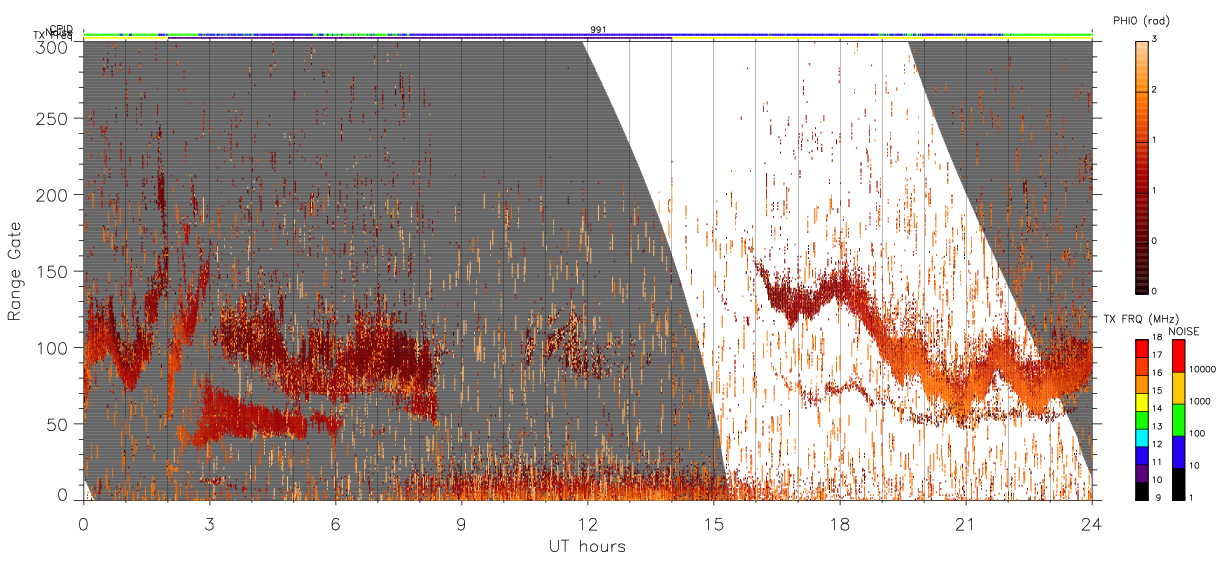
Task: Select x-axis tick label "21"
Action: coord(965,523)
